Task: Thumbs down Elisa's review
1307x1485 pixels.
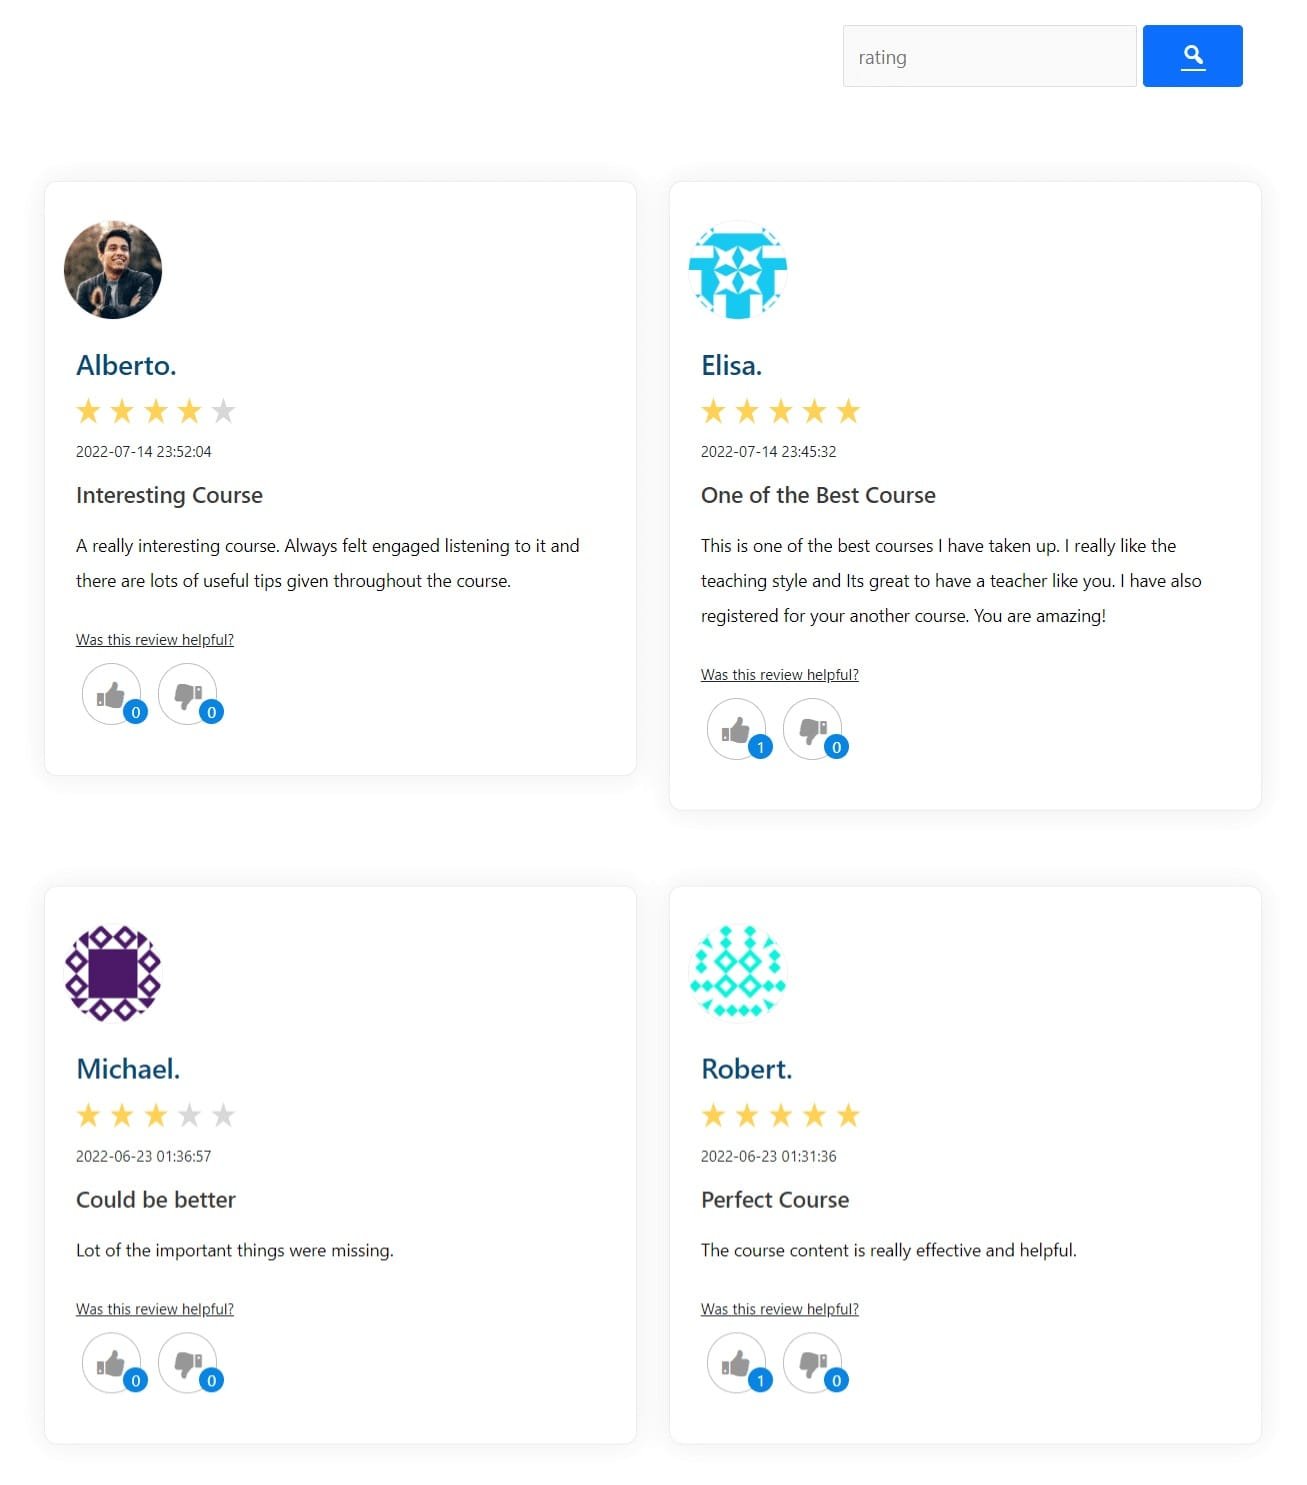Action: [x=812, y=728]
